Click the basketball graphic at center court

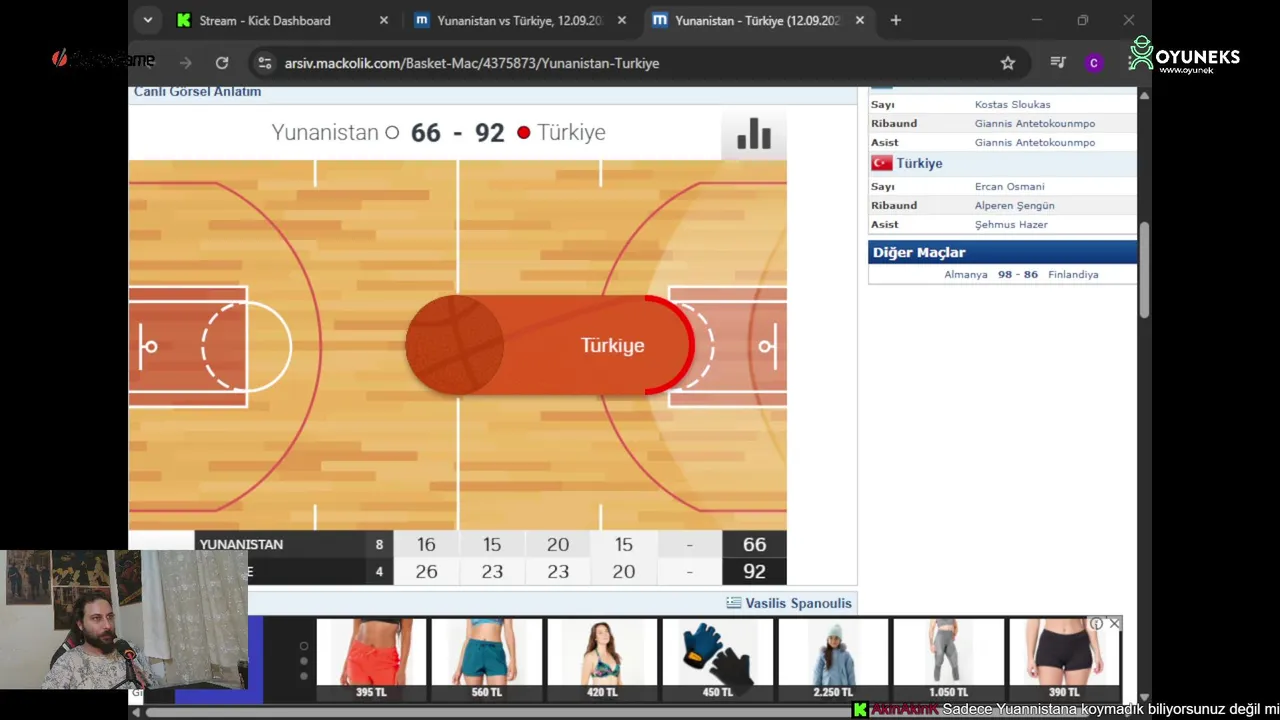pyautogui.click(x=454, y=345)
